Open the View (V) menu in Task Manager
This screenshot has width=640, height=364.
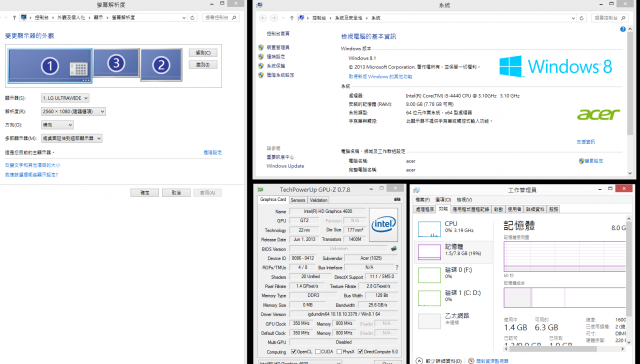[464, 200]
